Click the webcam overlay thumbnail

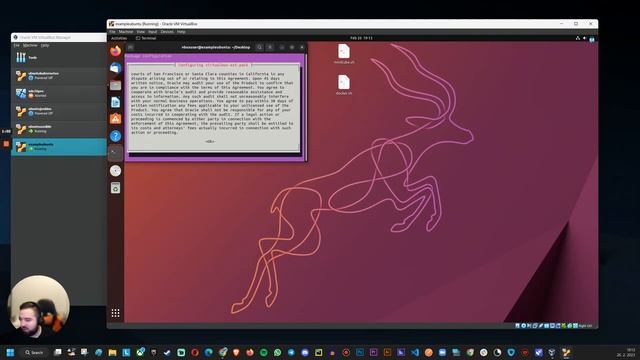38,307
